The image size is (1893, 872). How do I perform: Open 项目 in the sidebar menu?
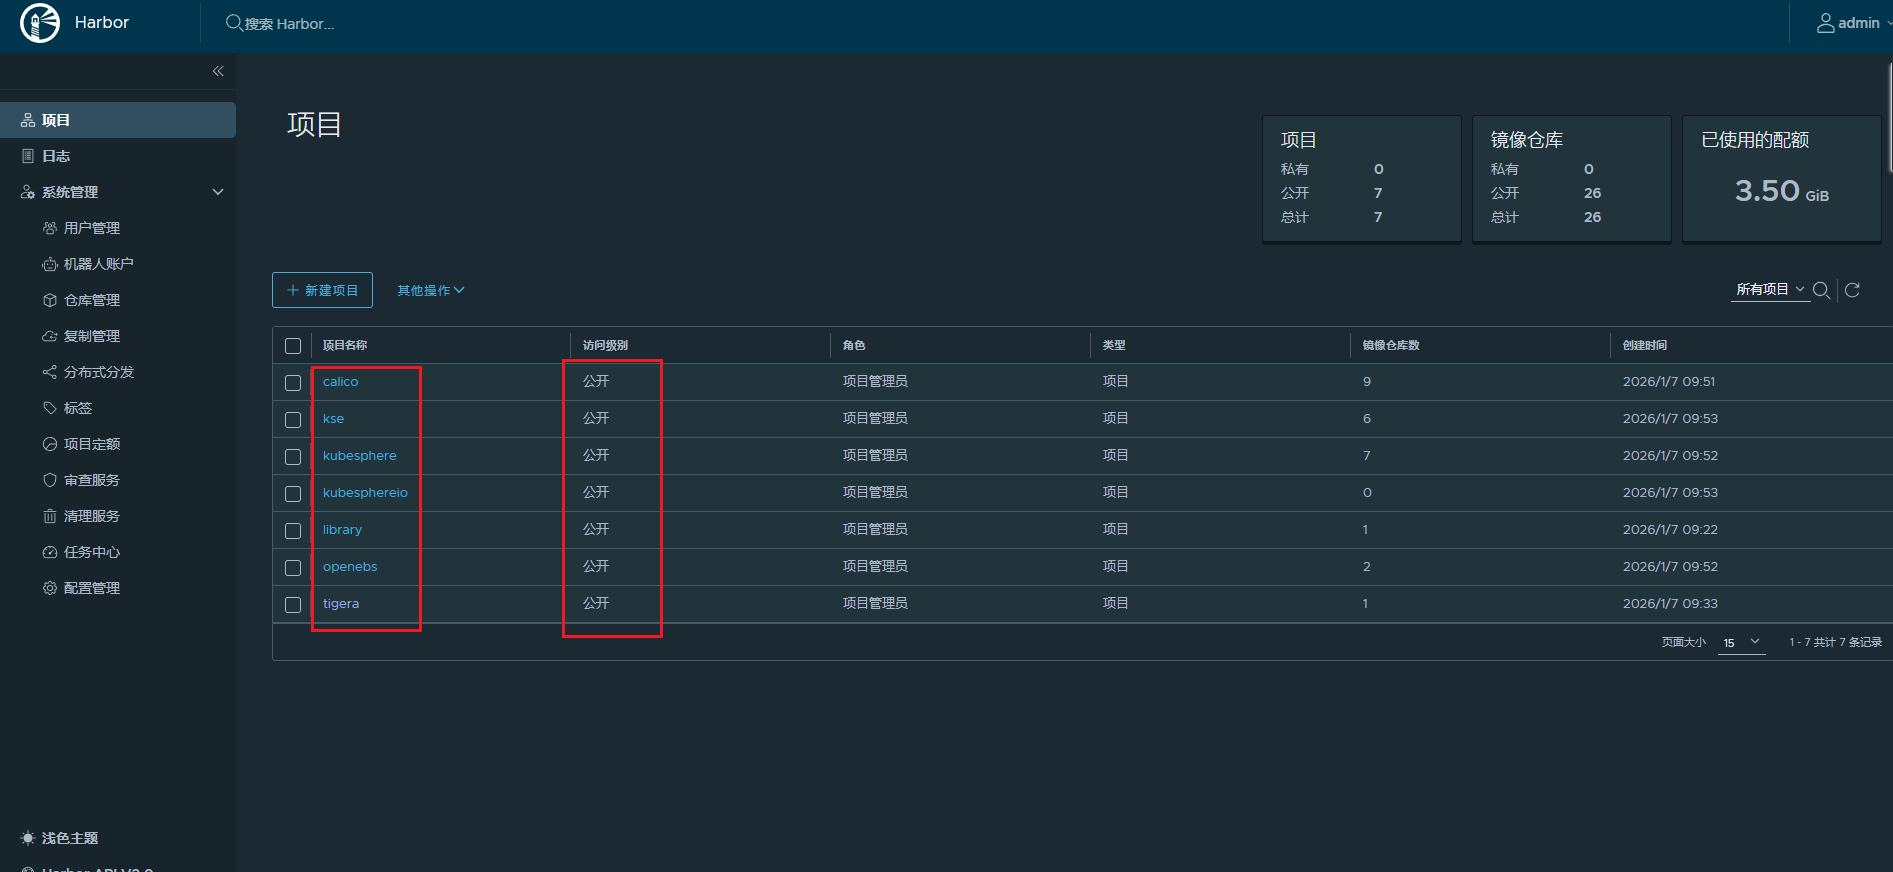[118, 120]
